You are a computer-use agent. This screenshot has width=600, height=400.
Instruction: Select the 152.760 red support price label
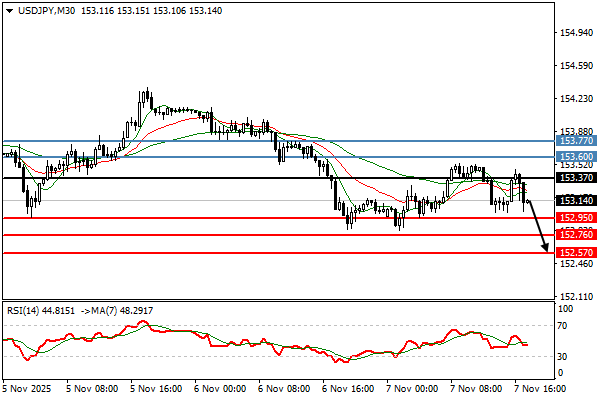576,235
